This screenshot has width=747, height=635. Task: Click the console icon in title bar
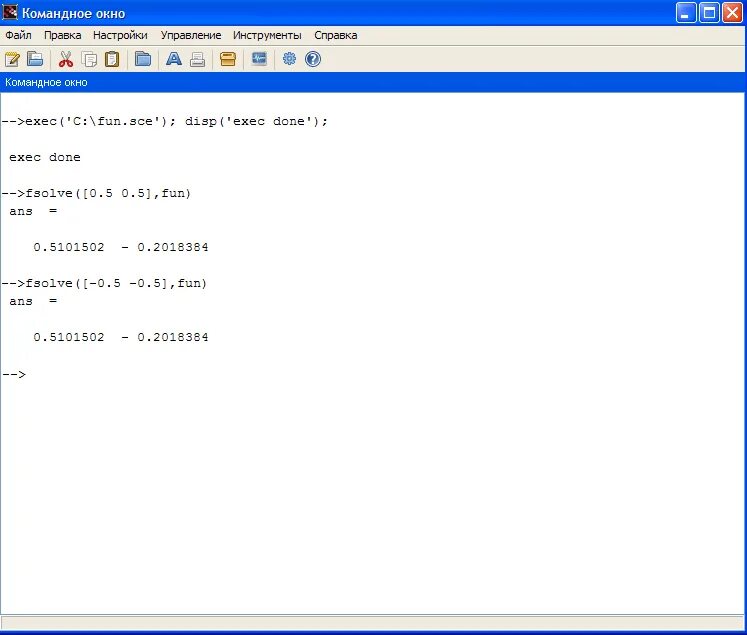(x=10, y=12)
